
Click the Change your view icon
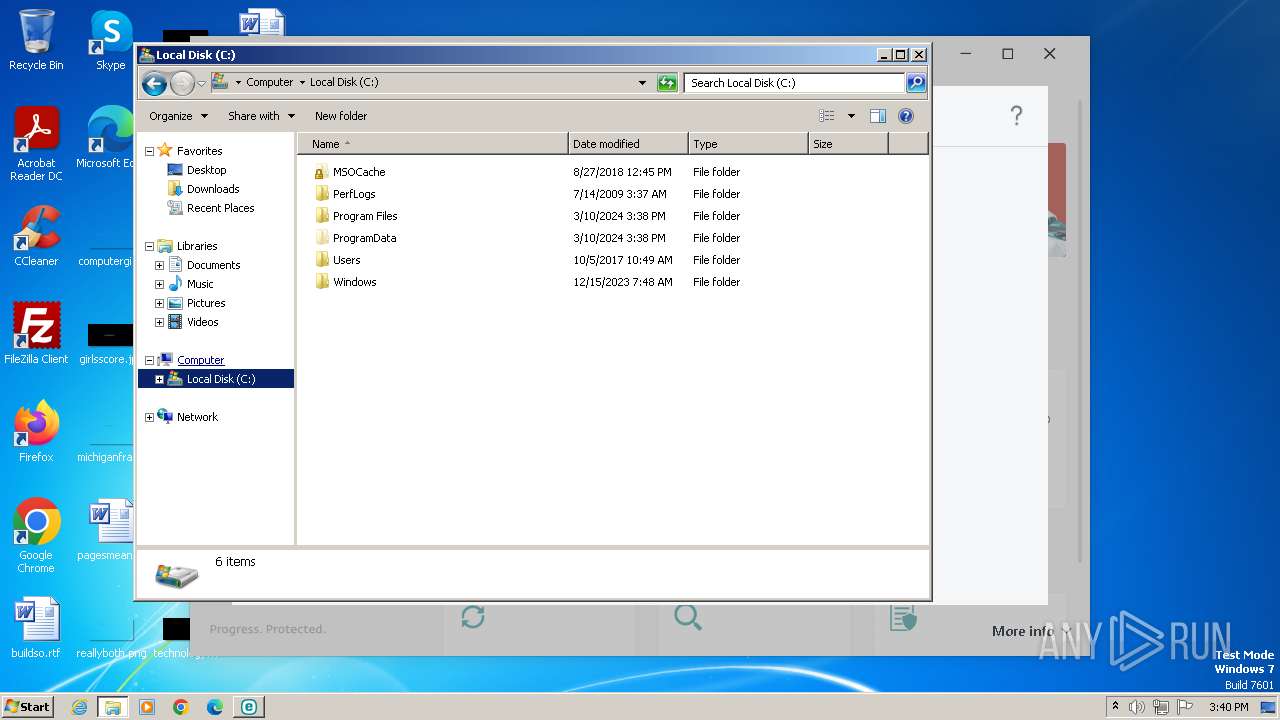tap(827, 116)
